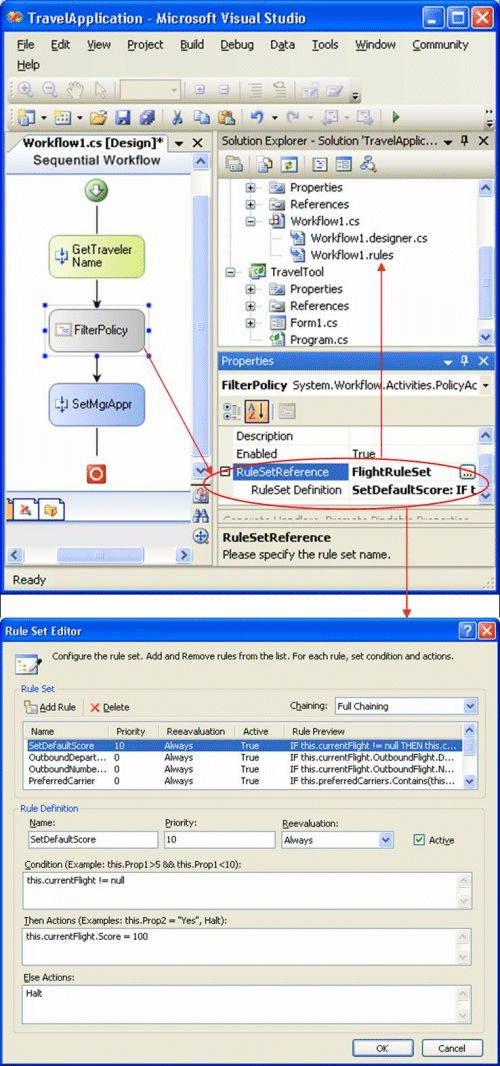Click the Save All icon
Viewport: 500px width, 1066px height.
(x=148, y=118)
